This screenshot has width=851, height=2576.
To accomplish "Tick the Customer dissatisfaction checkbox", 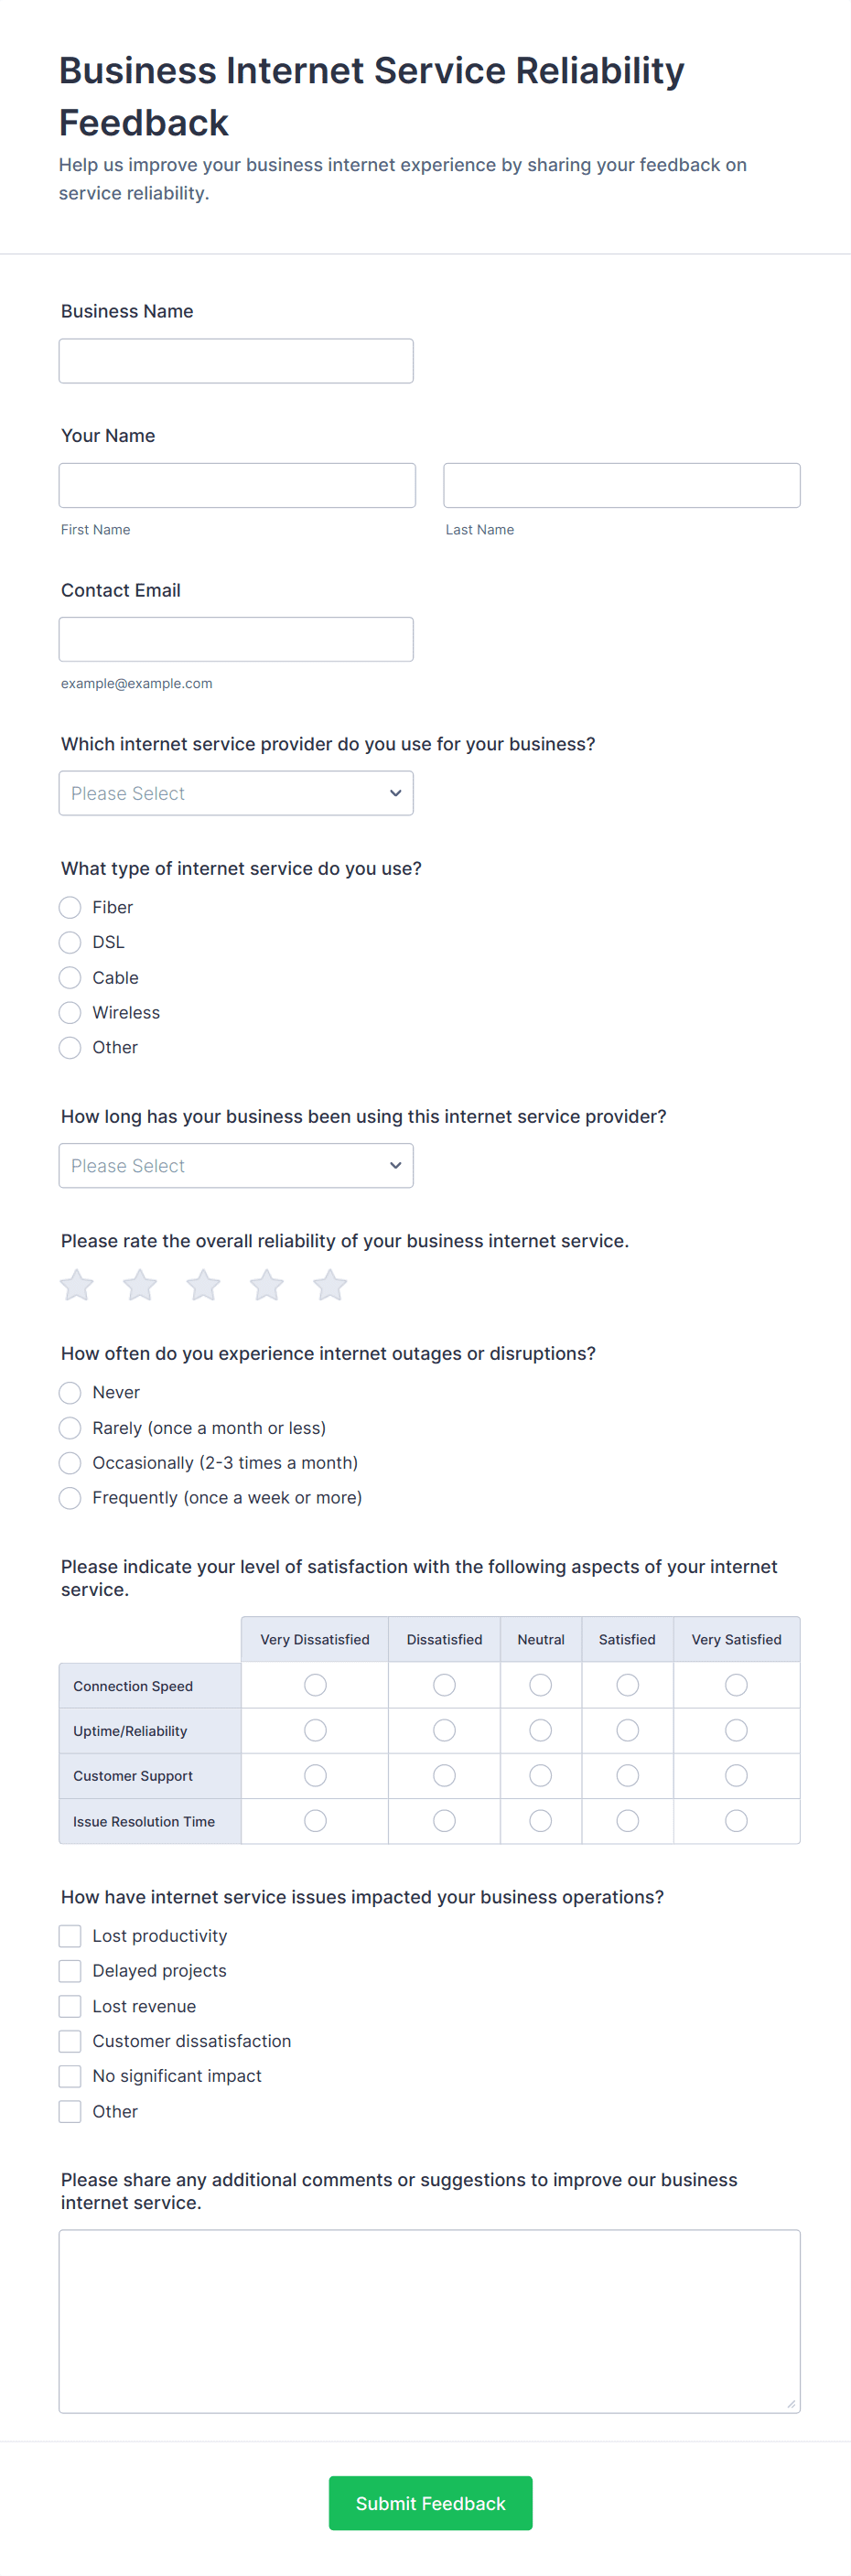I will tap(70, 2041).
